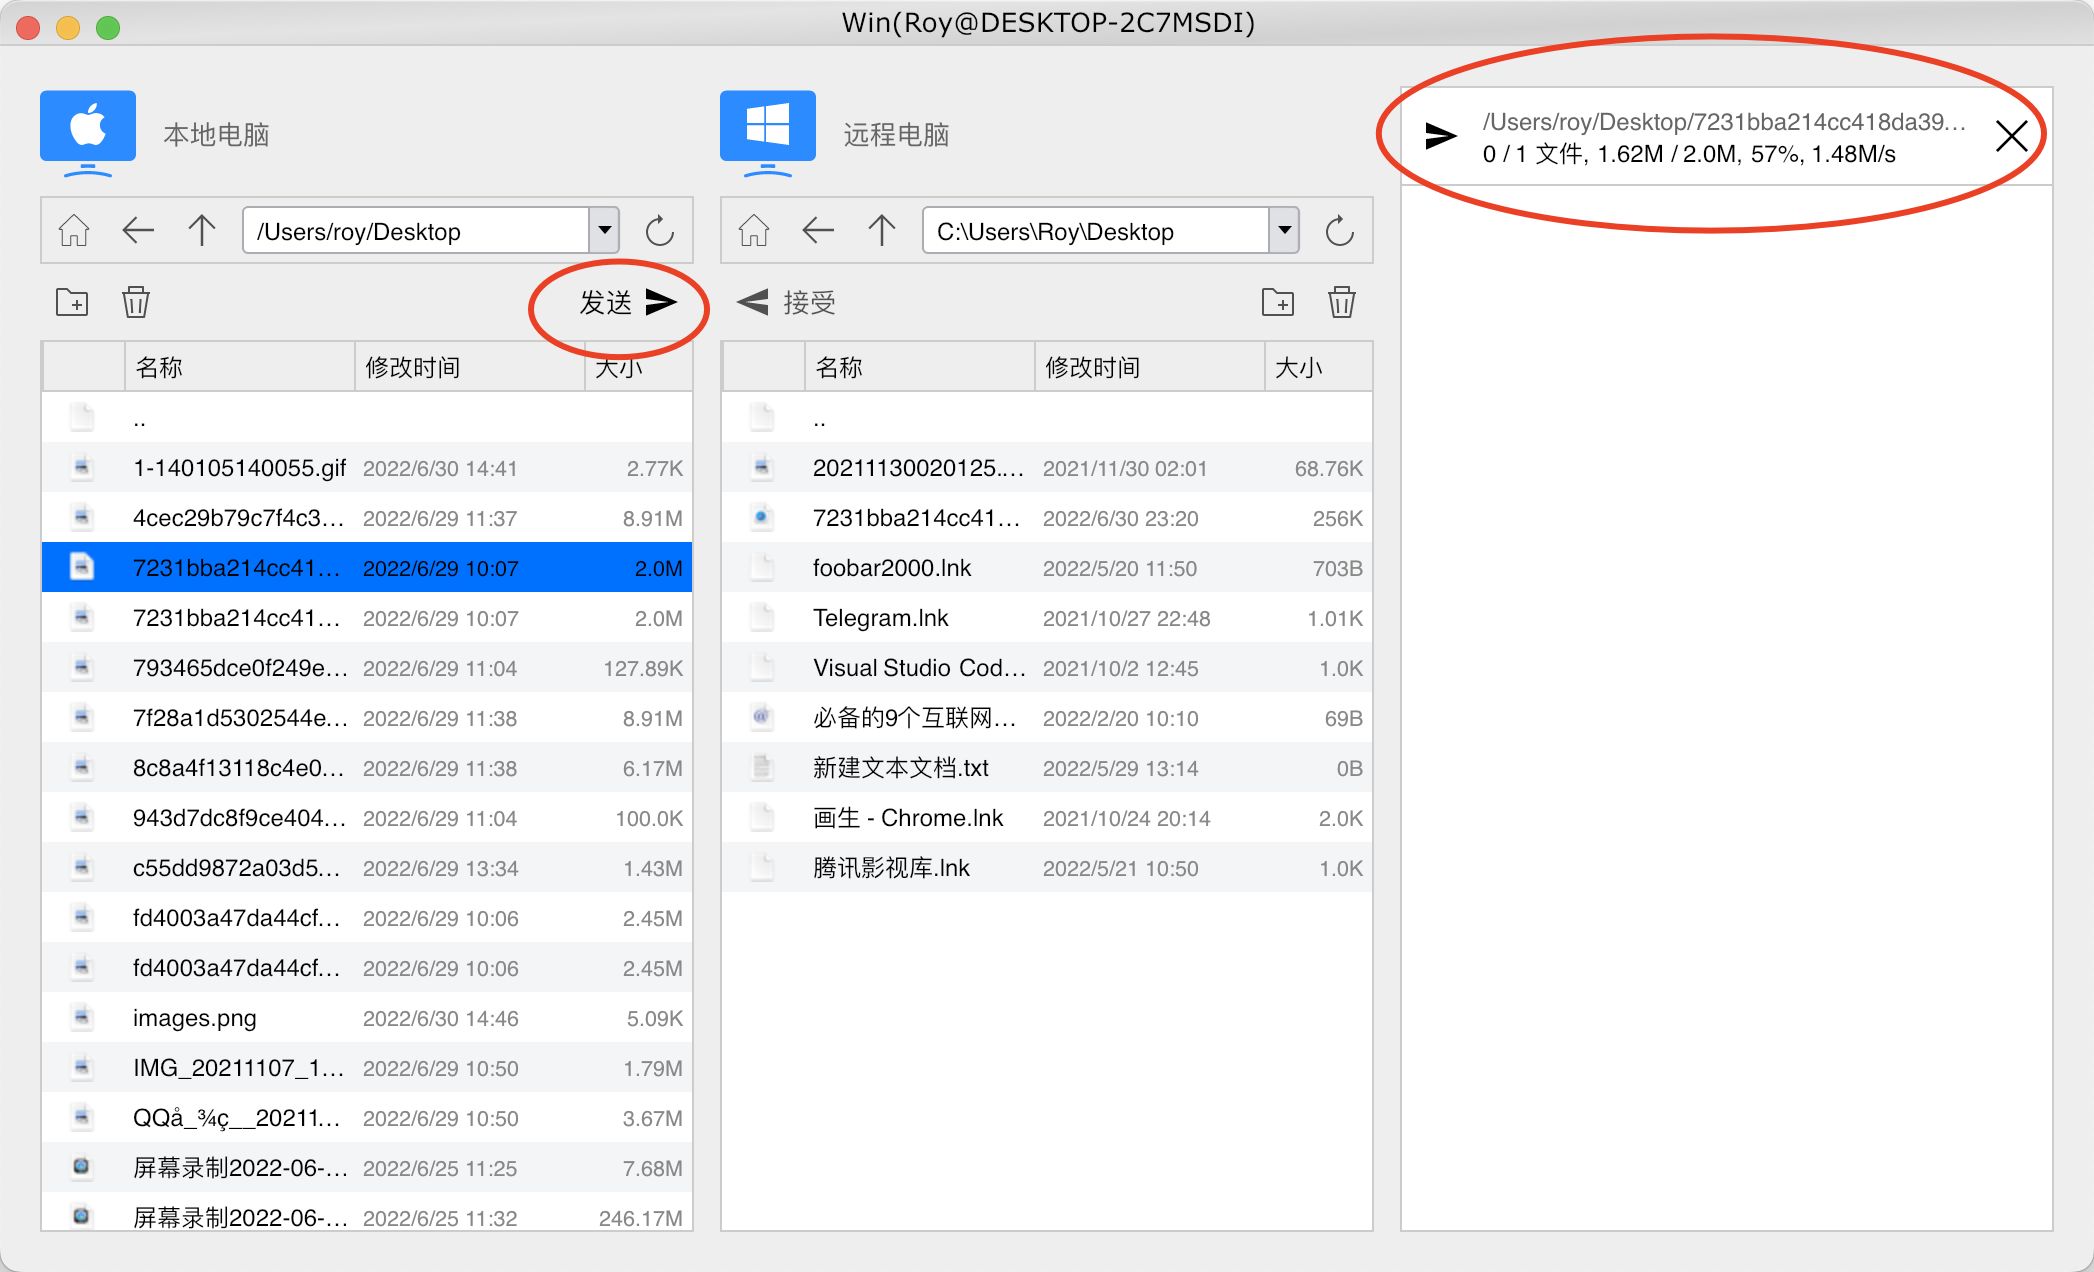Viewport: 2094px width, 1272px height.
Task: Click trash icon in remote pane
Action: click(1341, 302)
